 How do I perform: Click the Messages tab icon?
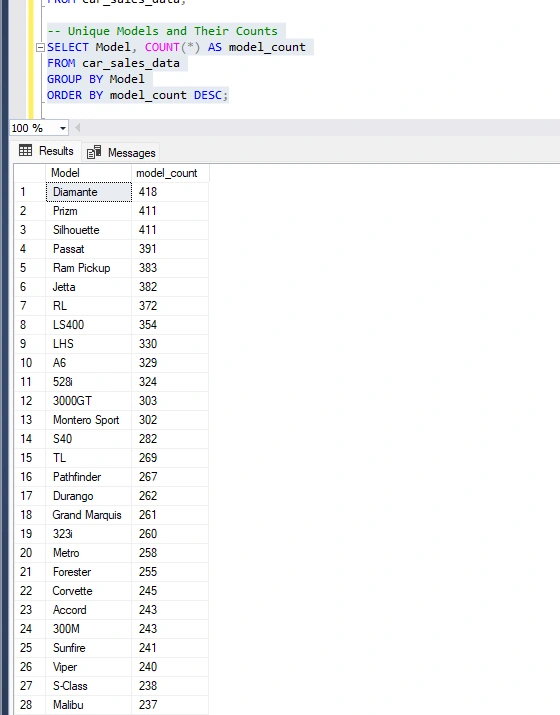(x=94, y=152)
